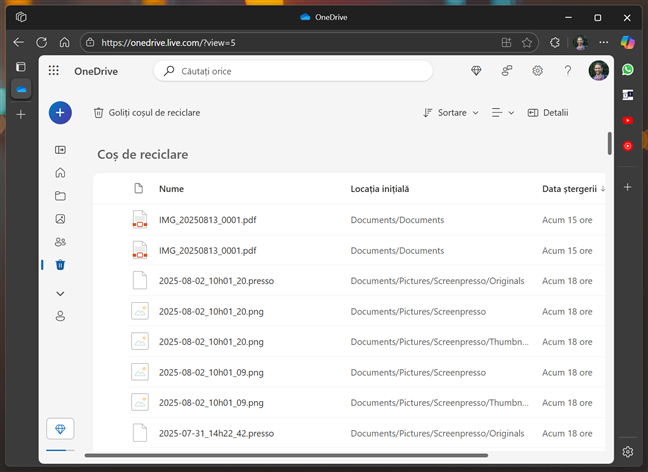Screen dimensions: 648x472
Task: Open the share activity icon in header
Action: [x=507, y=71]
